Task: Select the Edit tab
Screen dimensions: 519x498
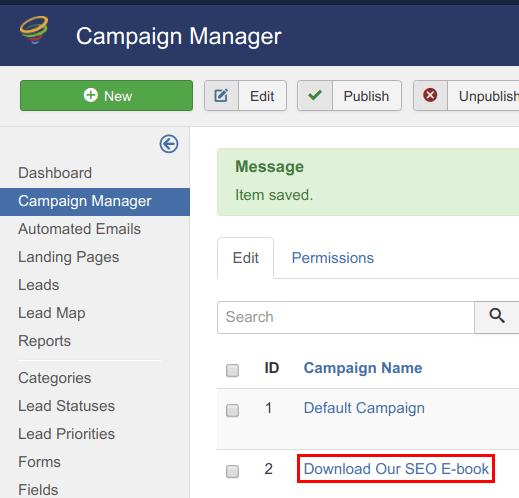Action: tap(246, 258)
